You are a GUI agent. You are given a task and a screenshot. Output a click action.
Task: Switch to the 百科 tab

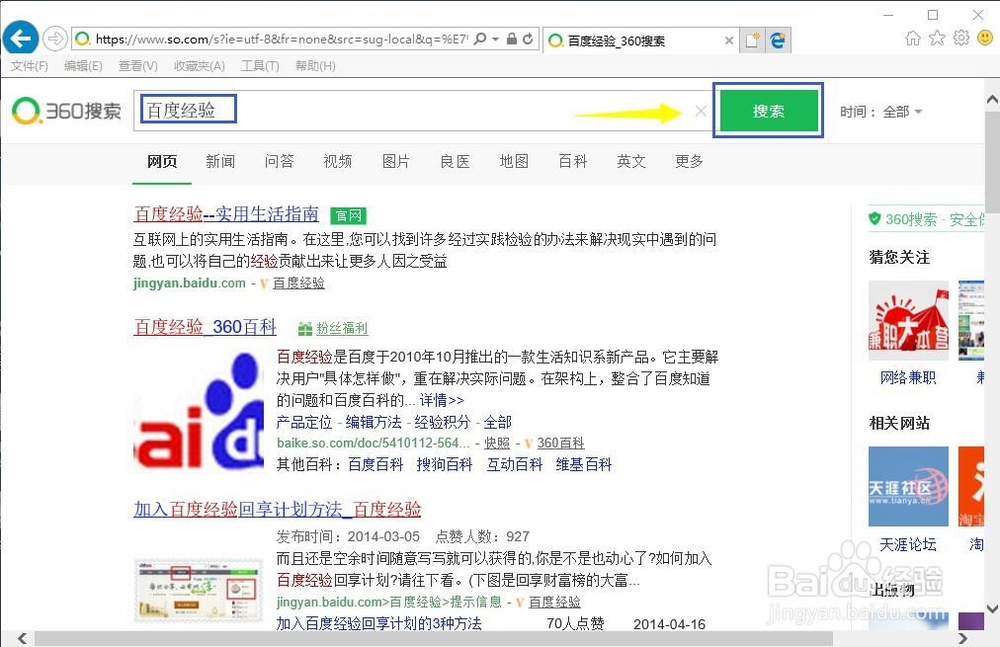click(573, 161)
